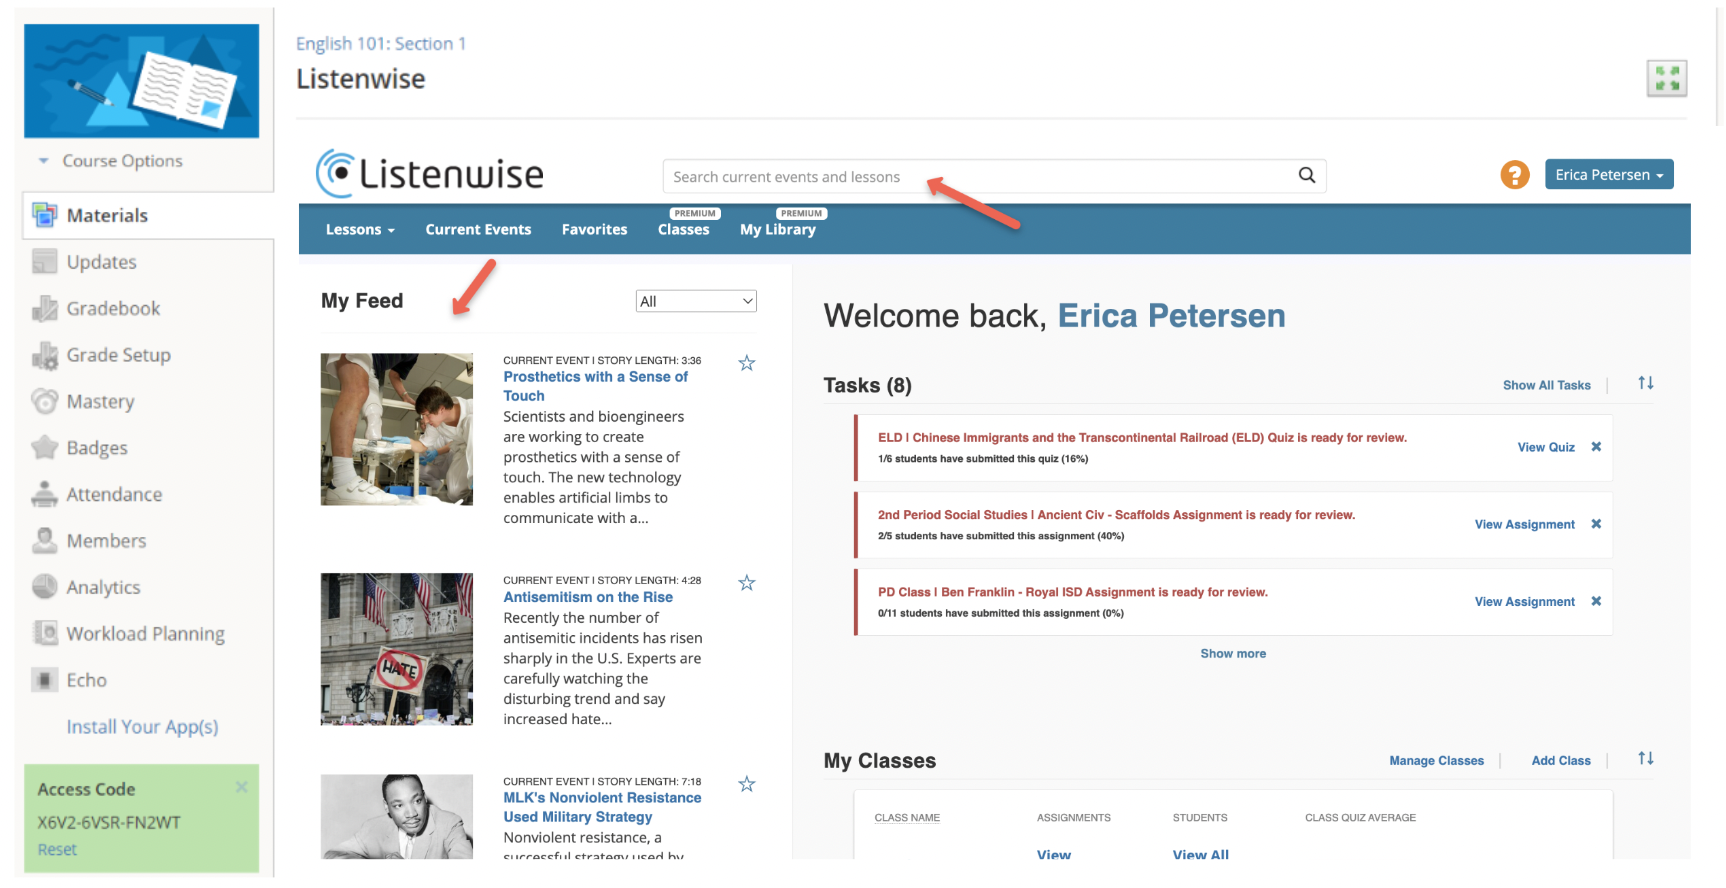Click the Add Class link
1726x888 pixels.
point(1560,761)
